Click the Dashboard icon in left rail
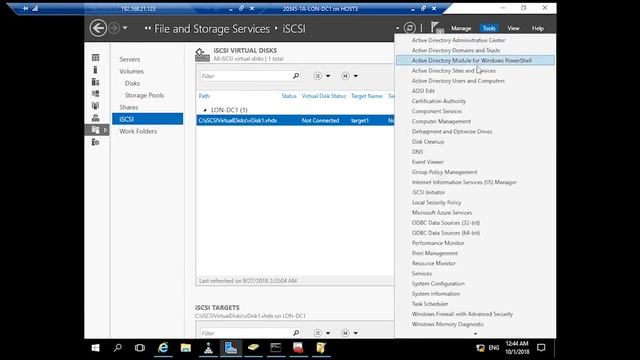This screenshot has width=640, height=360. pyautogui.click(x=96, y=58)
